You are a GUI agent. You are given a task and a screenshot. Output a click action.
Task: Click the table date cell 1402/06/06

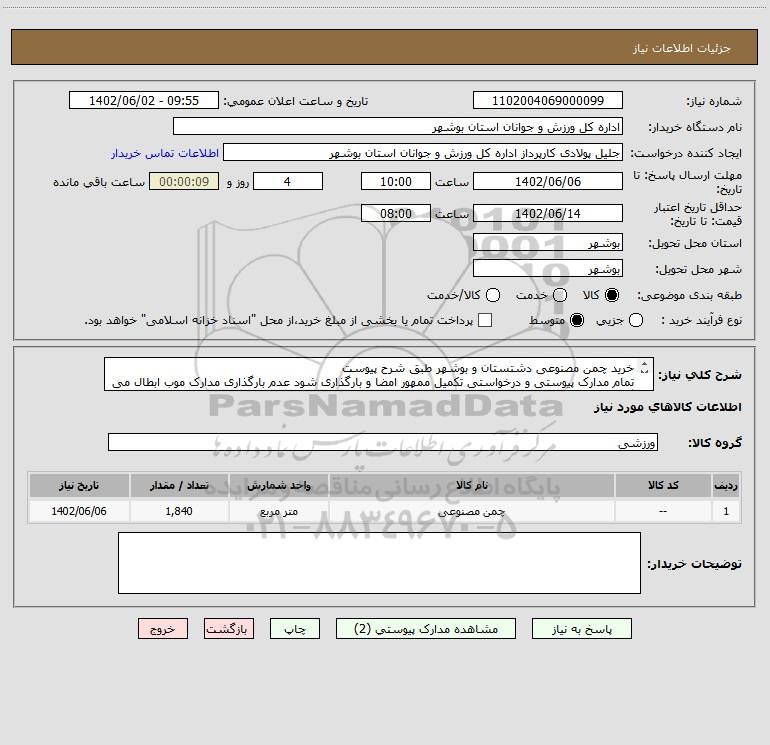[x=79, y=511]
